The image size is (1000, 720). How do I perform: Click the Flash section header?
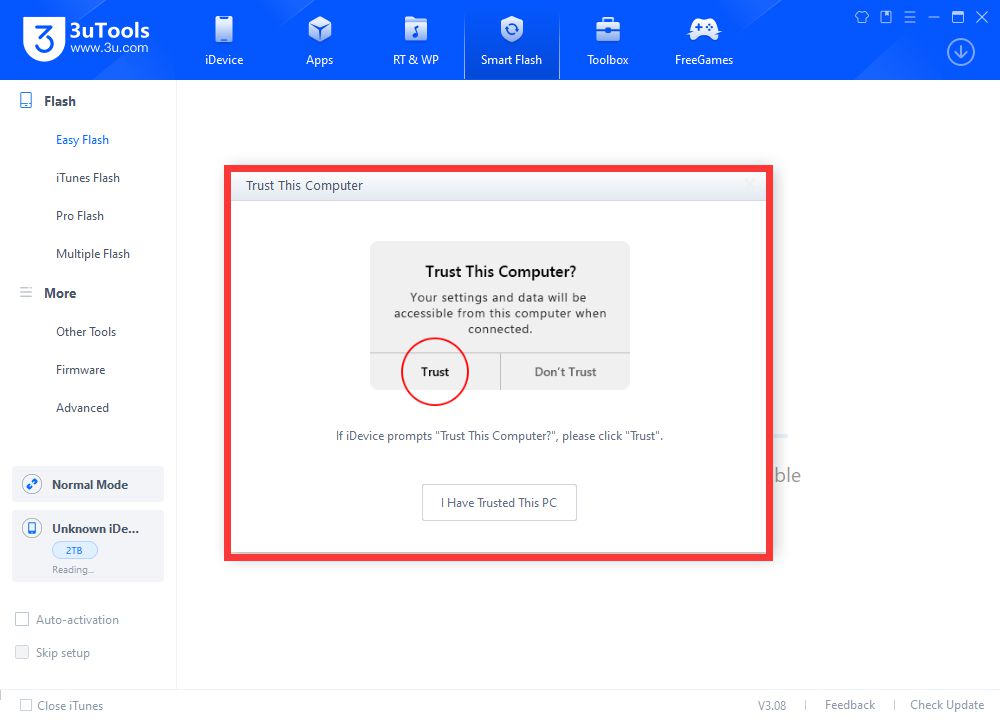tap(60, 101)
